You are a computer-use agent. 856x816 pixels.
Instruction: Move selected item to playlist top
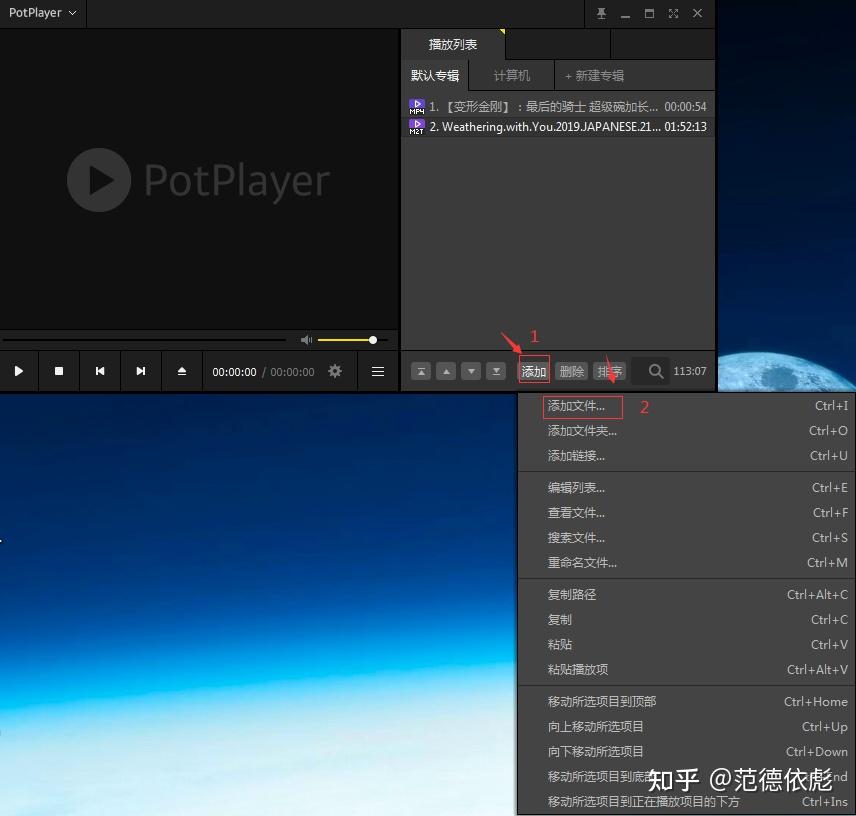tap(420, 370)
